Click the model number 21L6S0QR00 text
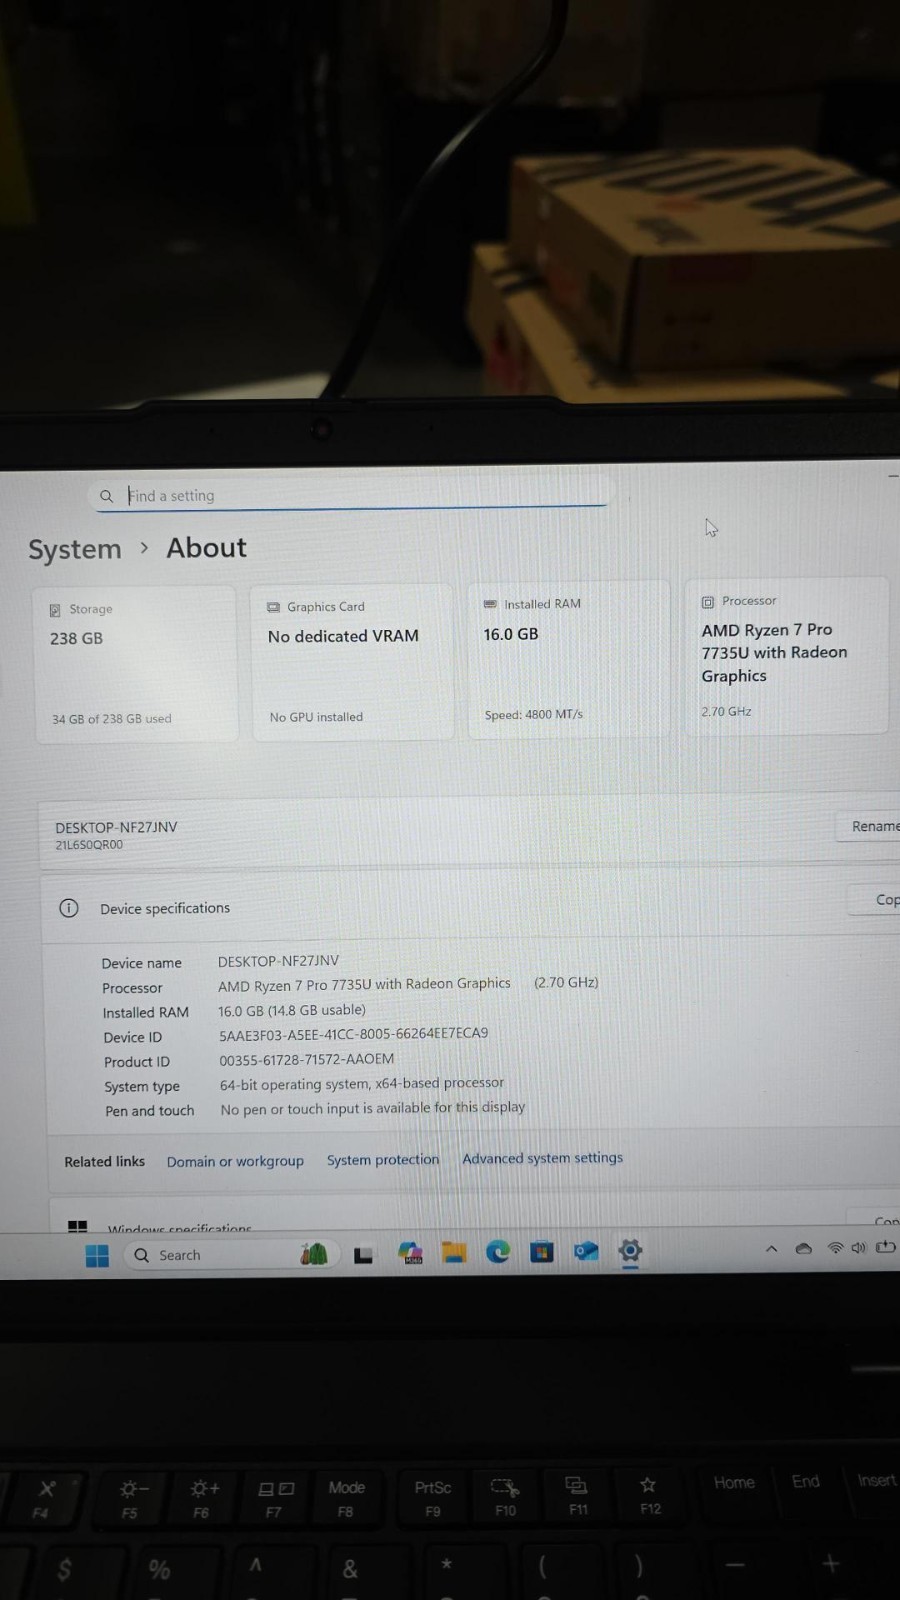The height and width of the screenshot is (1600, 900). (89, 845)
